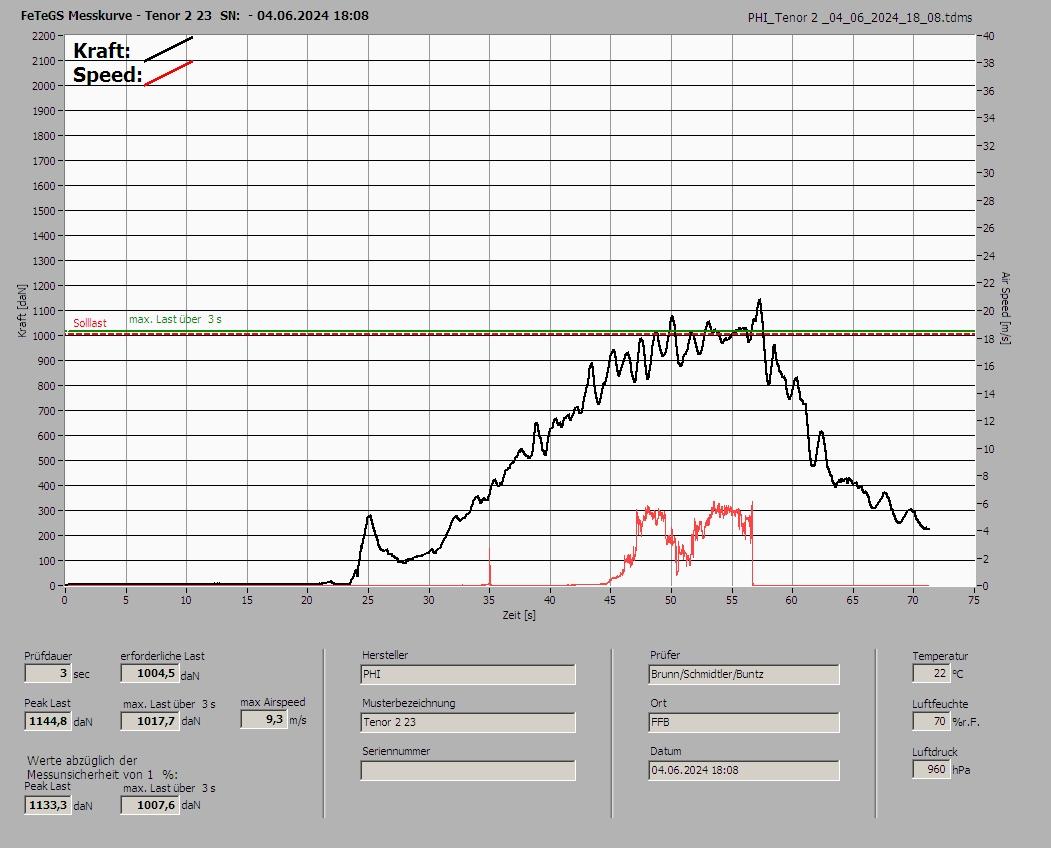Select the Luftfeuchte field showing 70

[x=931, y=721]
